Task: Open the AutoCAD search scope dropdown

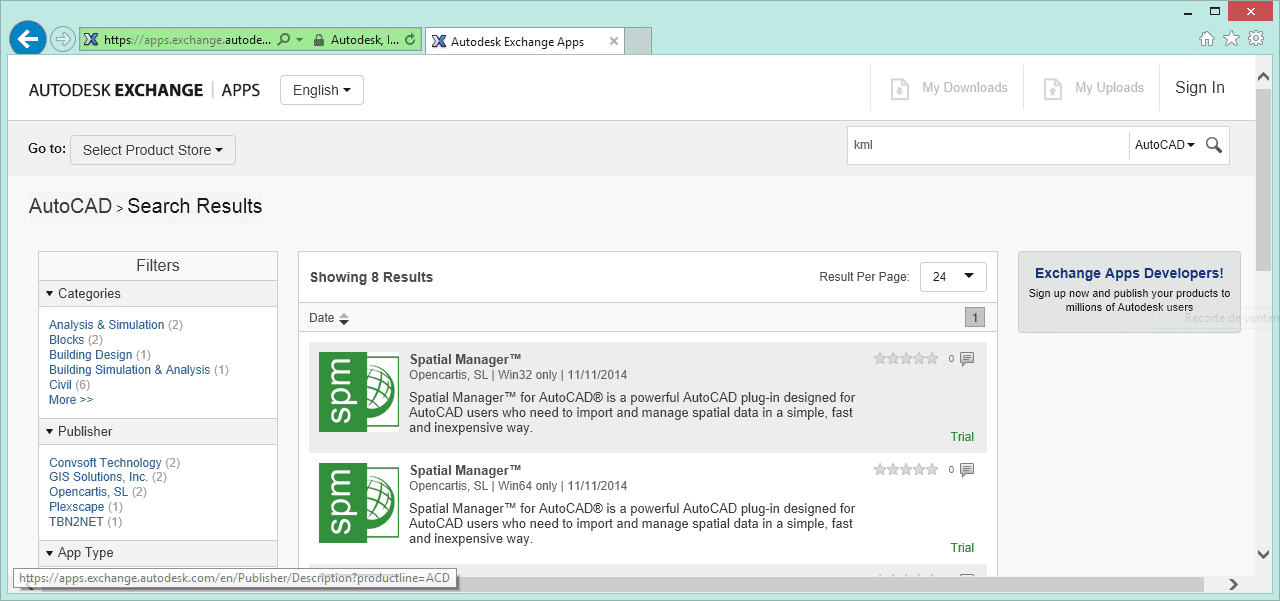Action: click(x=1164, y=145)
